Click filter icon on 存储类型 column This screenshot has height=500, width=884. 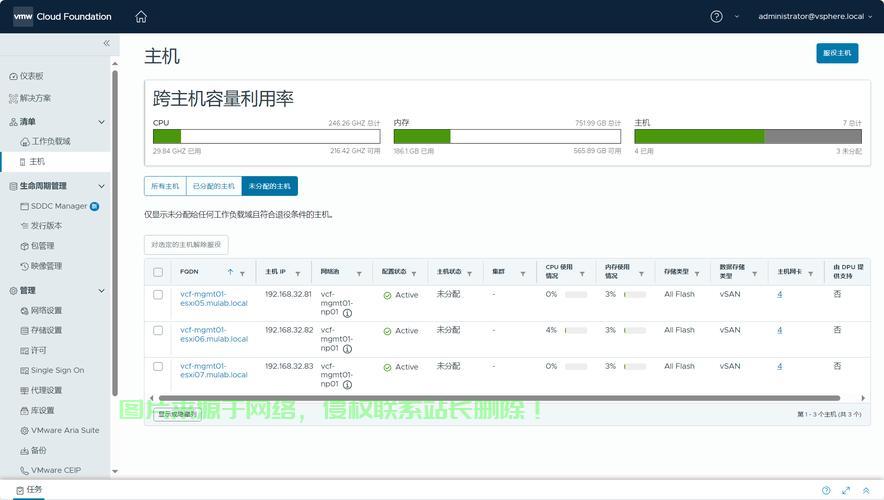pyautogui.click(x=698, y=273)
